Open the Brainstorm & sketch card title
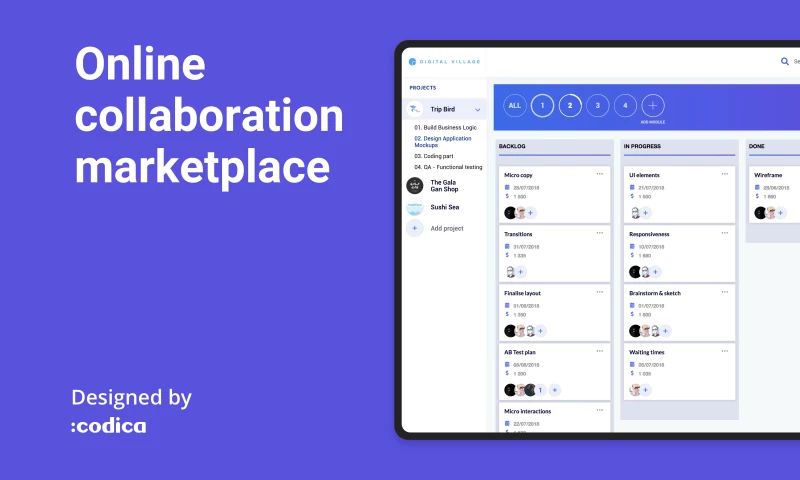 [x=655, y=293]
